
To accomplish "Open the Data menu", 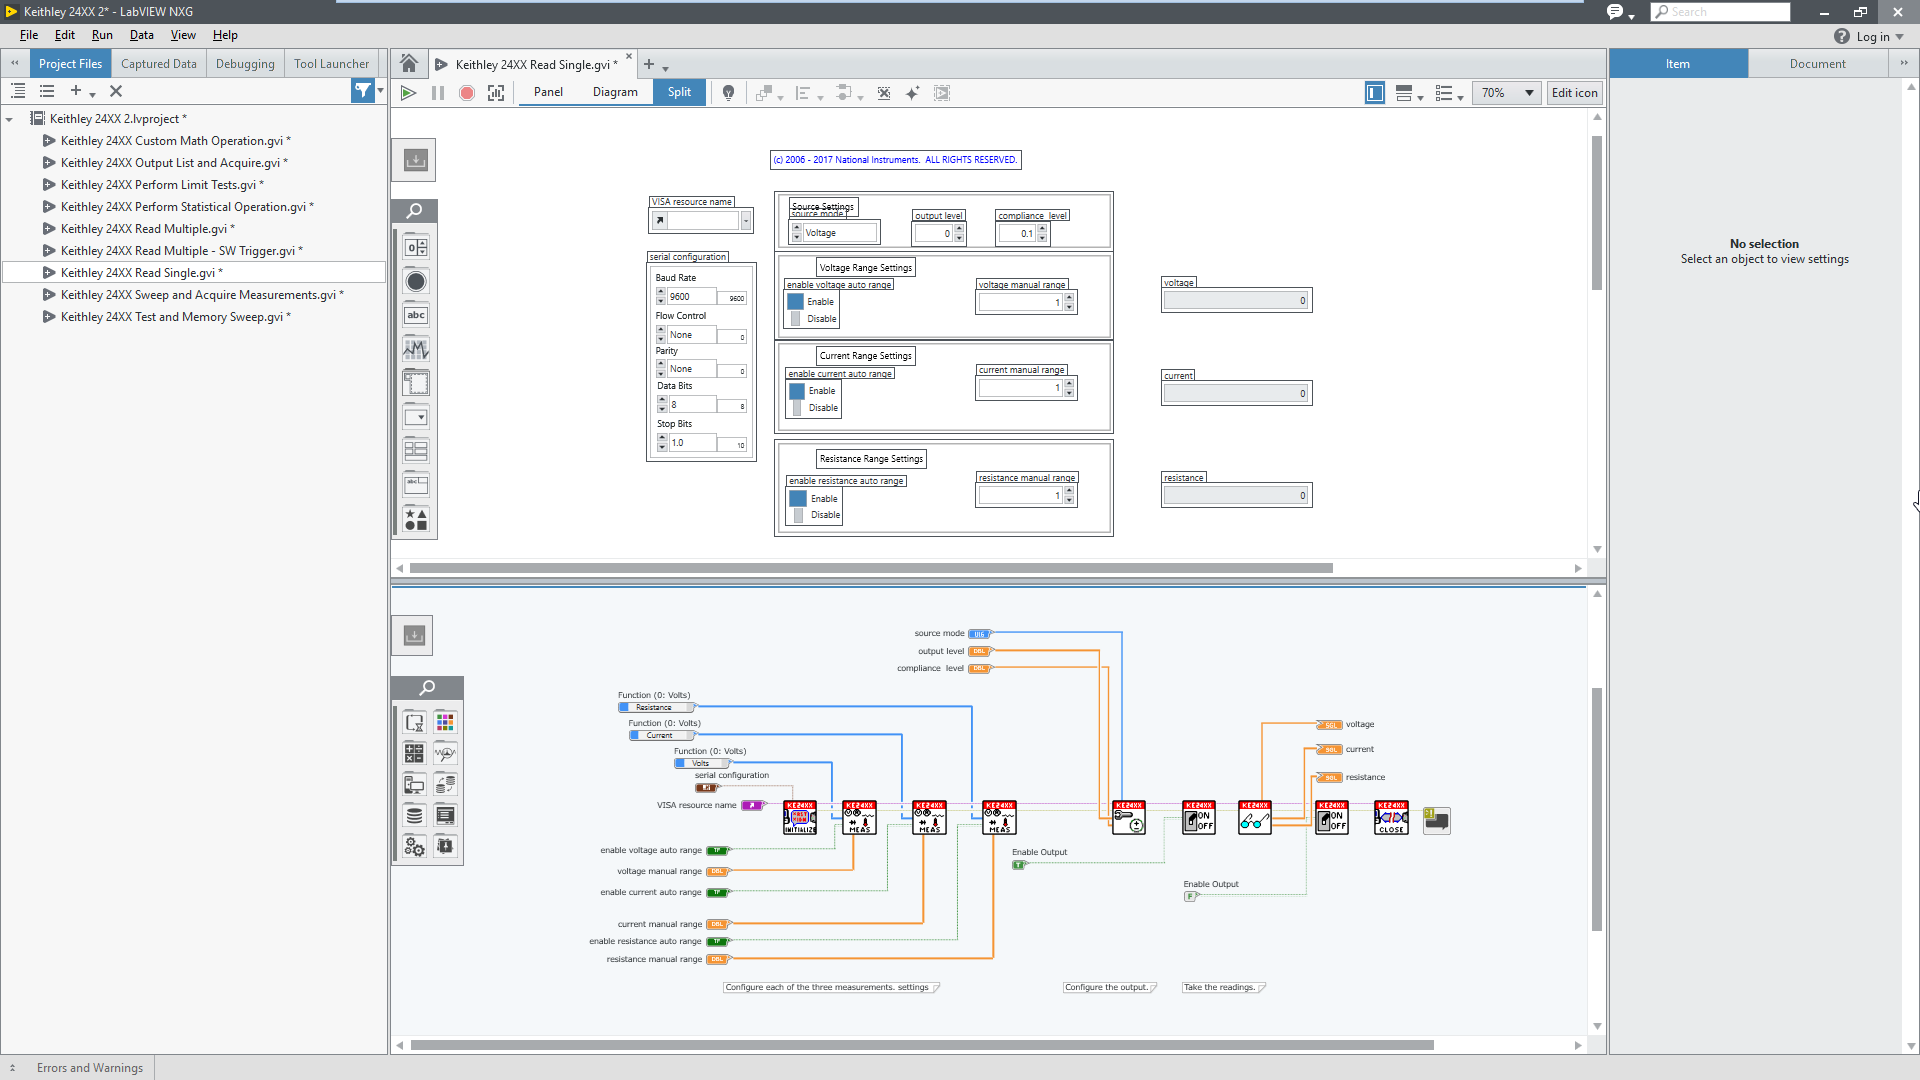I will 141,35.
